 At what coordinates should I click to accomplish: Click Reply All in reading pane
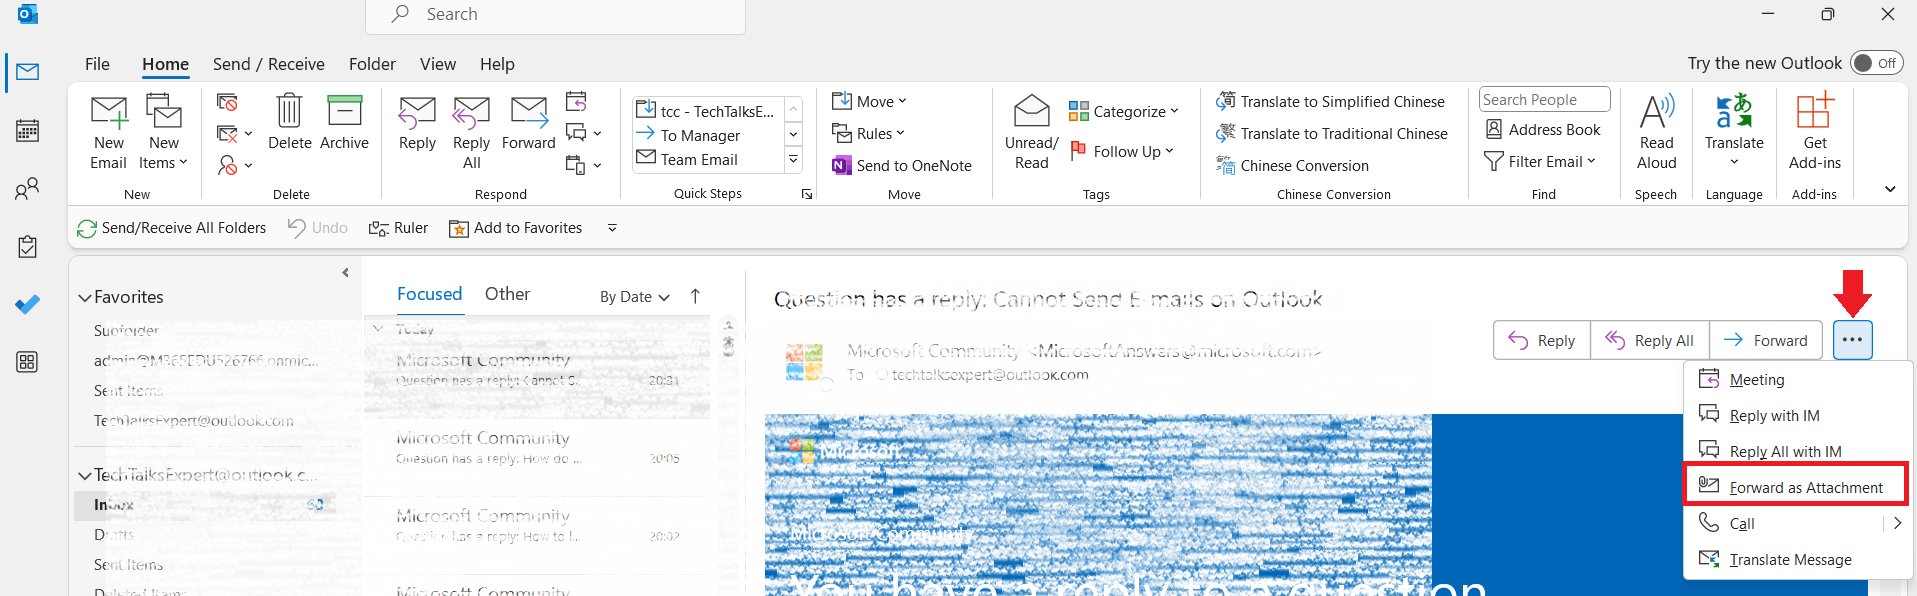(x=1650, y=340)
